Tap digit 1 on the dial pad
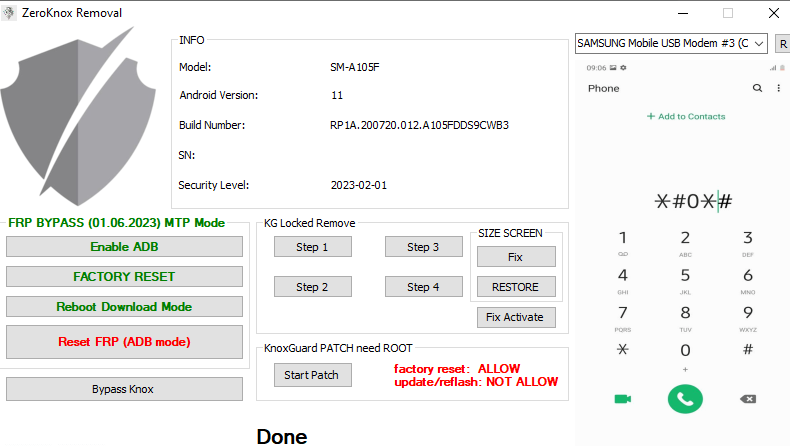 (x=623, y=242)
